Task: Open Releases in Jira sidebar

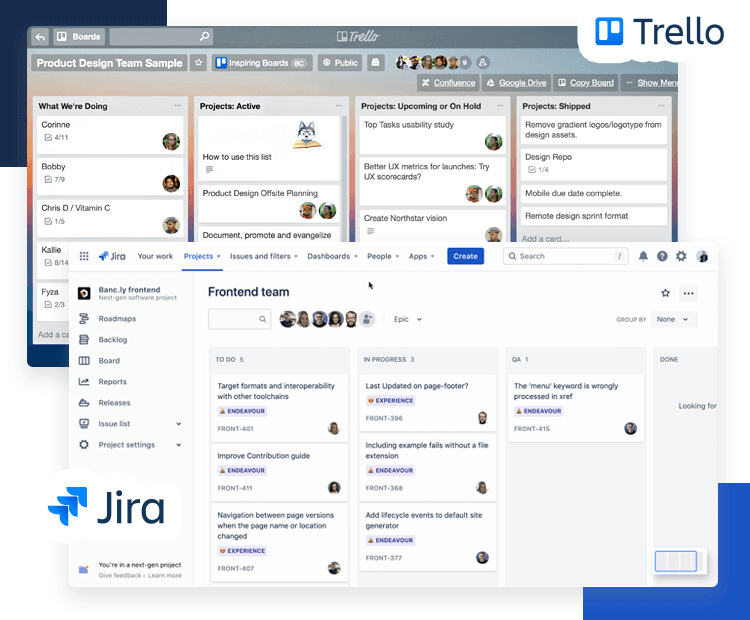Action: tap(114, 403)
